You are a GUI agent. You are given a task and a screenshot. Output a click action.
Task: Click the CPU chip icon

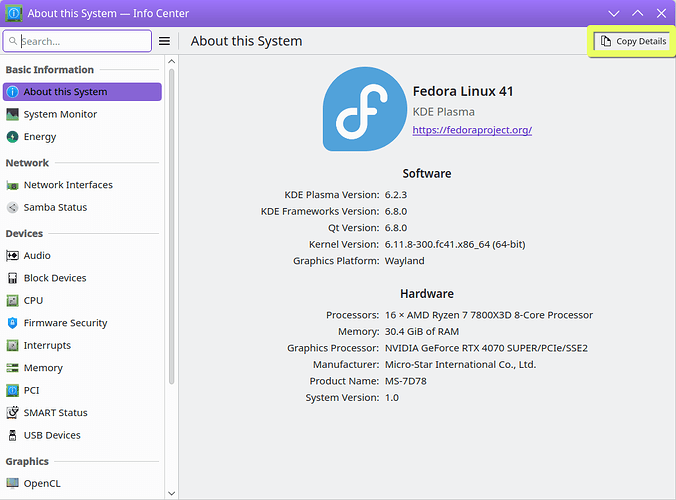(13, 300)
